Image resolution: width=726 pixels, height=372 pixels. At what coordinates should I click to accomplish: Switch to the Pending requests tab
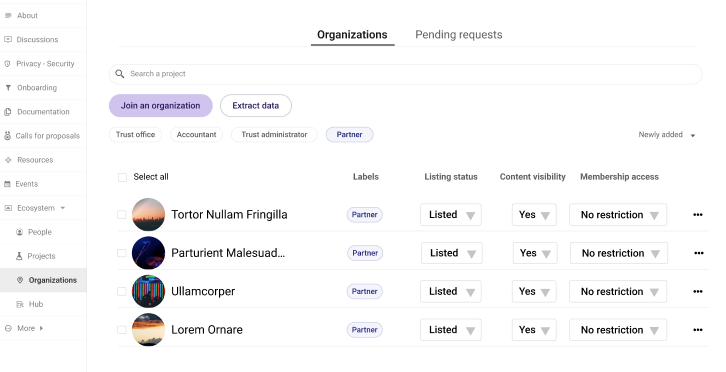[x=458, y=35]
